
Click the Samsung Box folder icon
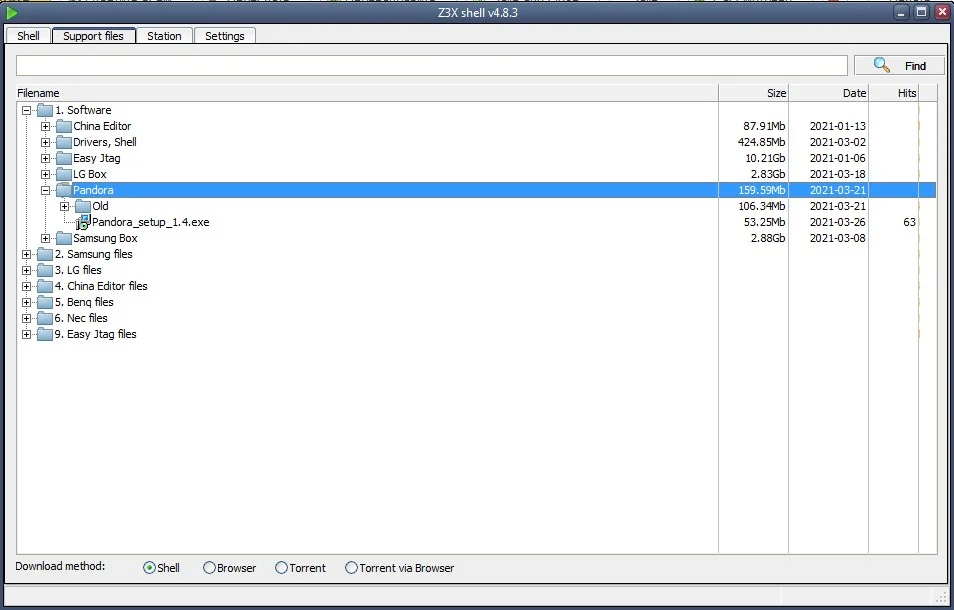click(64, 238)
